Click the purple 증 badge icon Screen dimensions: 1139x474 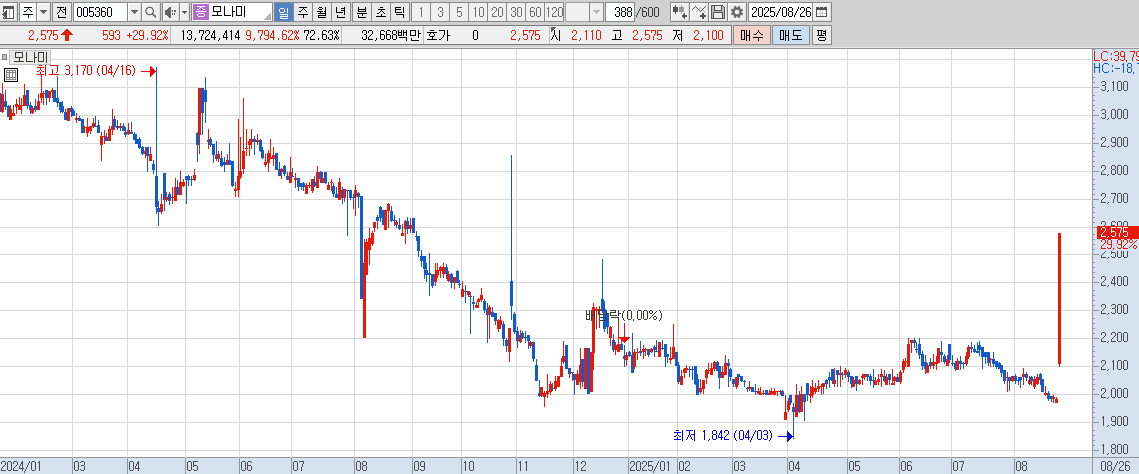coord(200,12)
